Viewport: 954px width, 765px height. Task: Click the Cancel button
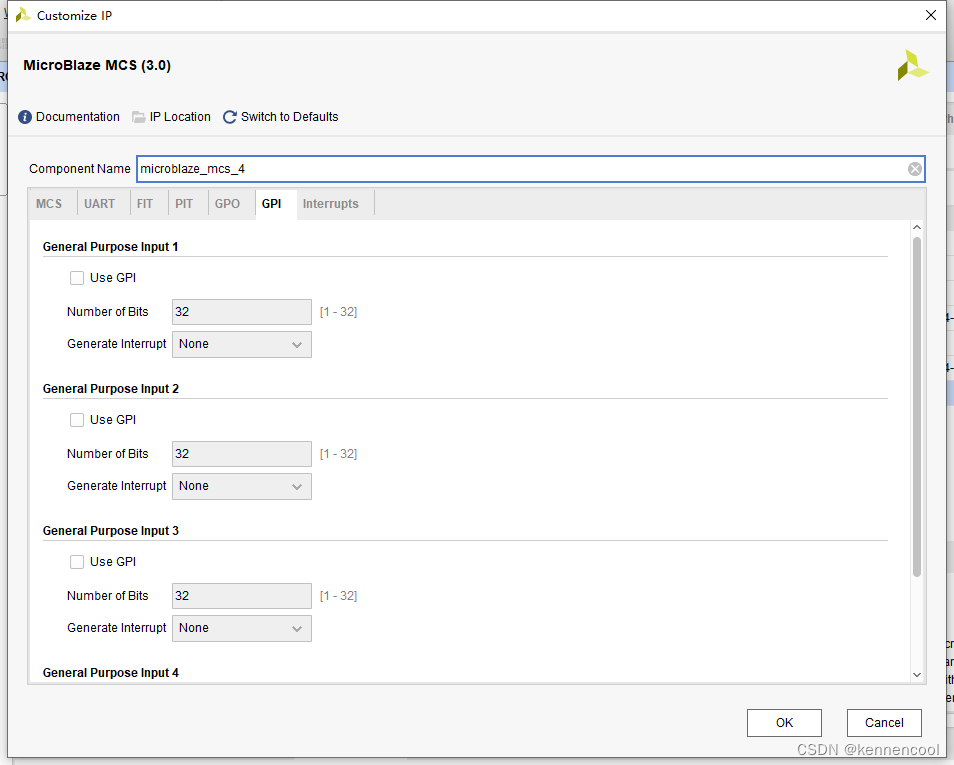(884, 722)
